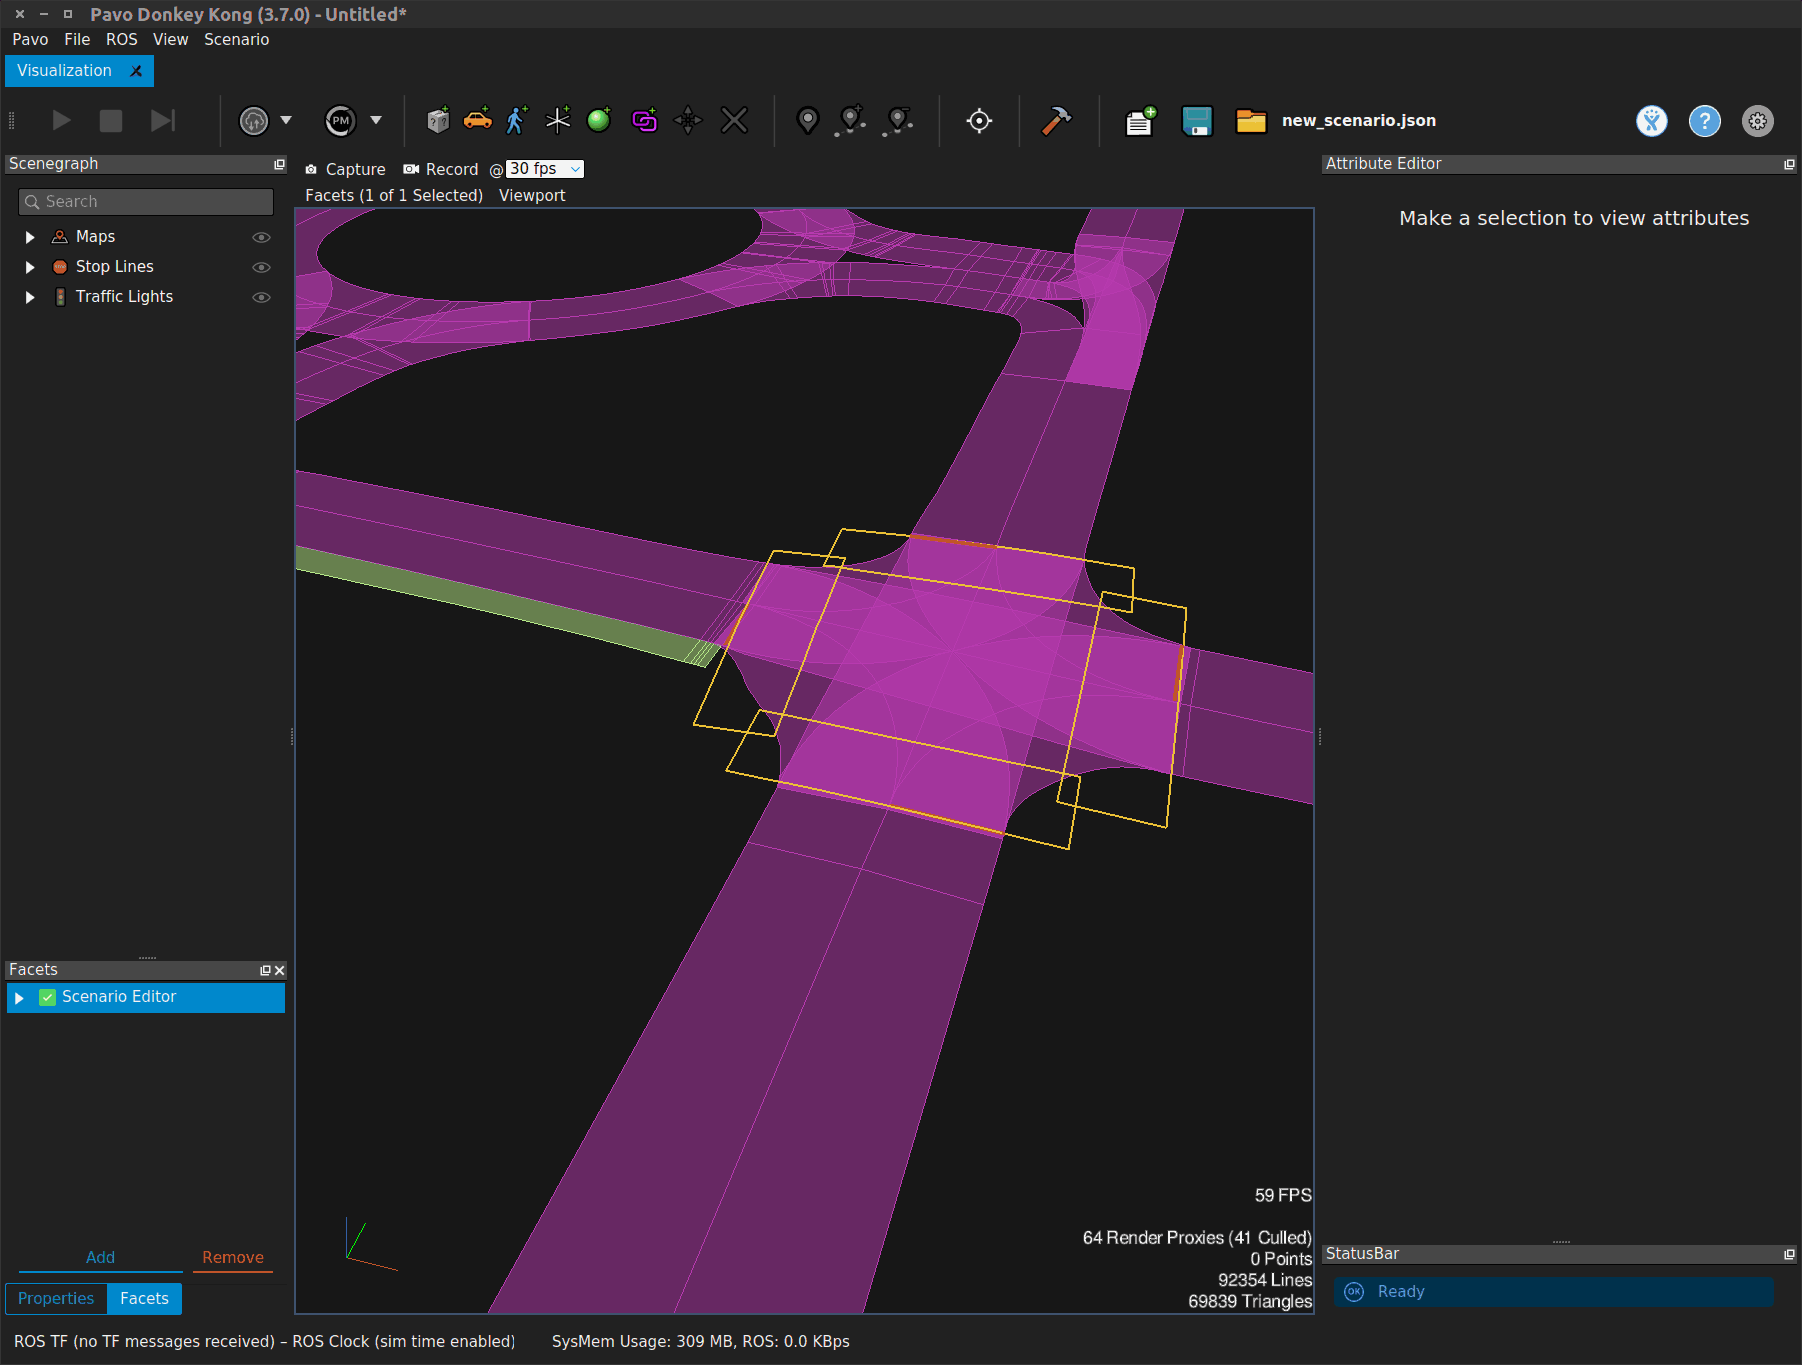
Task: Click the Scenegraph search field
Action: point(145,201)
